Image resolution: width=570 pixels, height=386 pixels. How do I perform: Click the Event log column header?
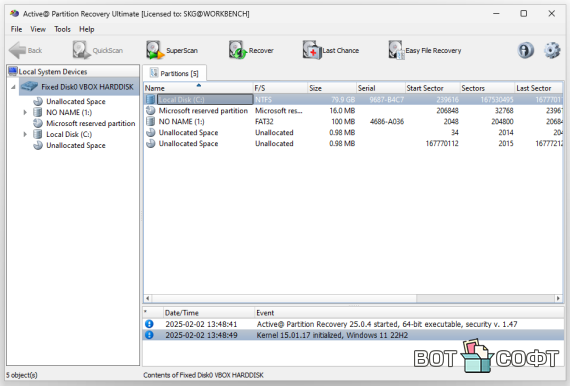[x=409, y=313]
